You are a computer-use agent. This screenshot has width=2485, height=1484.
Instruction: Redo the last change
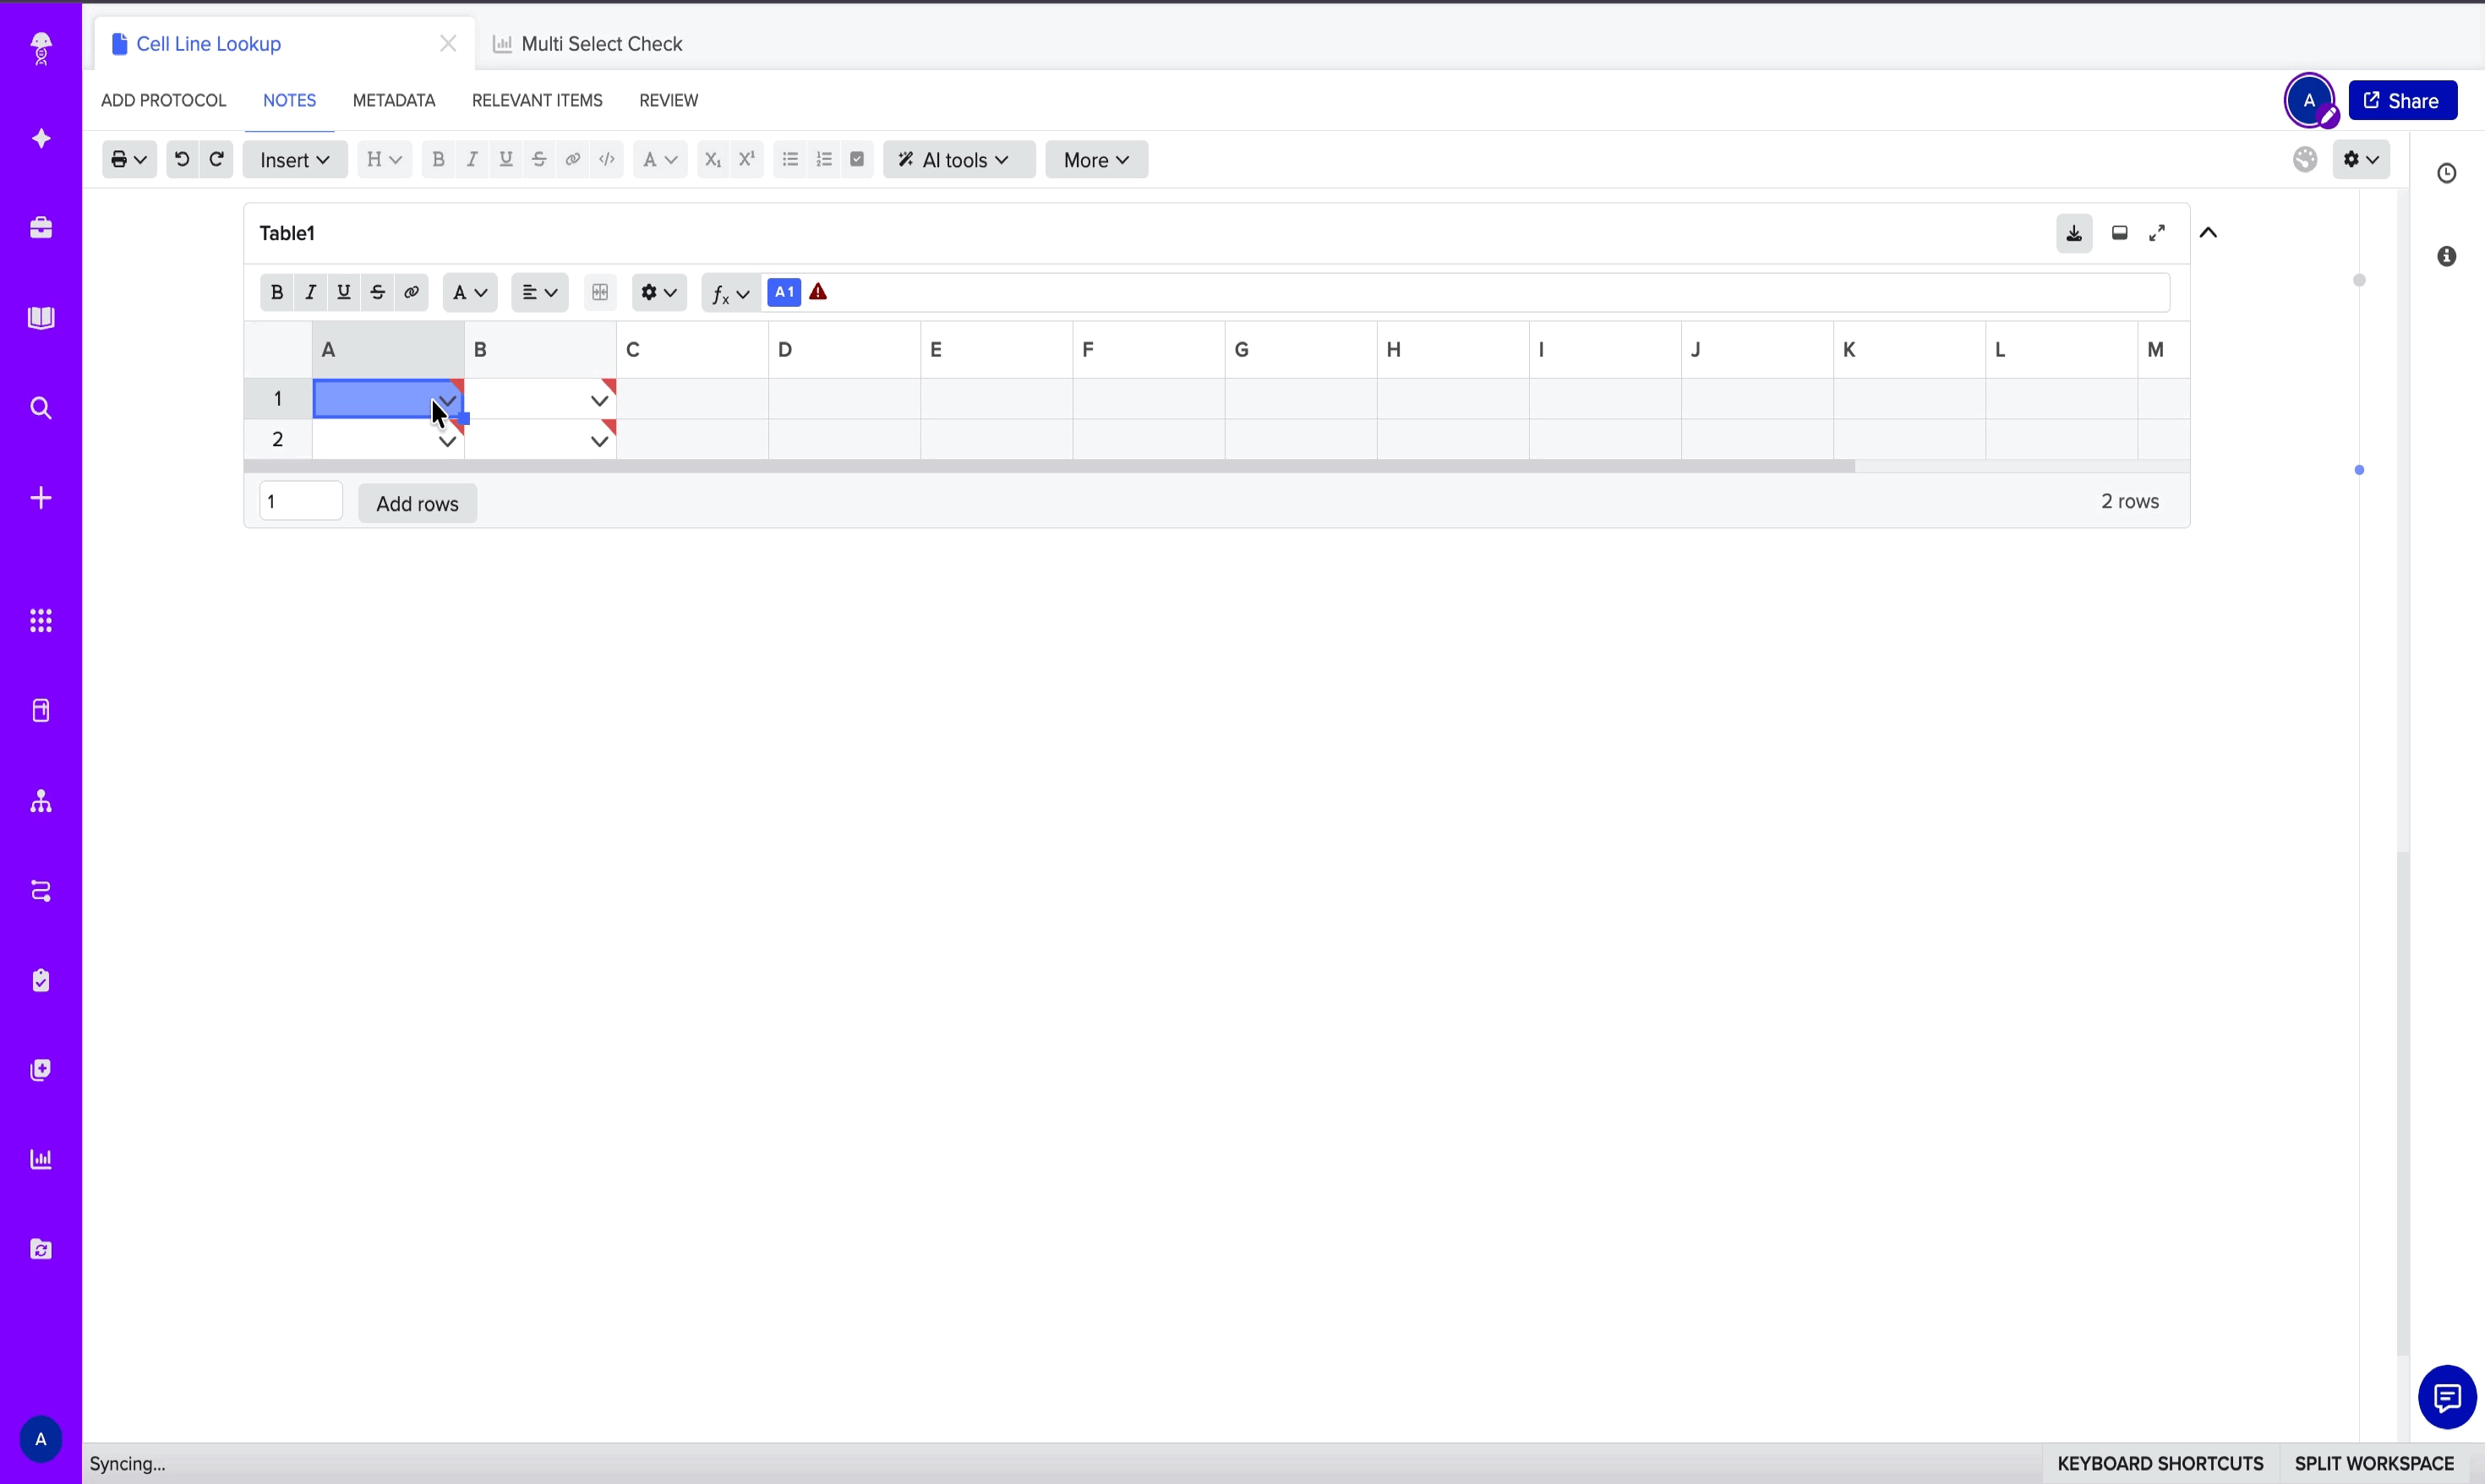point(216,159)
